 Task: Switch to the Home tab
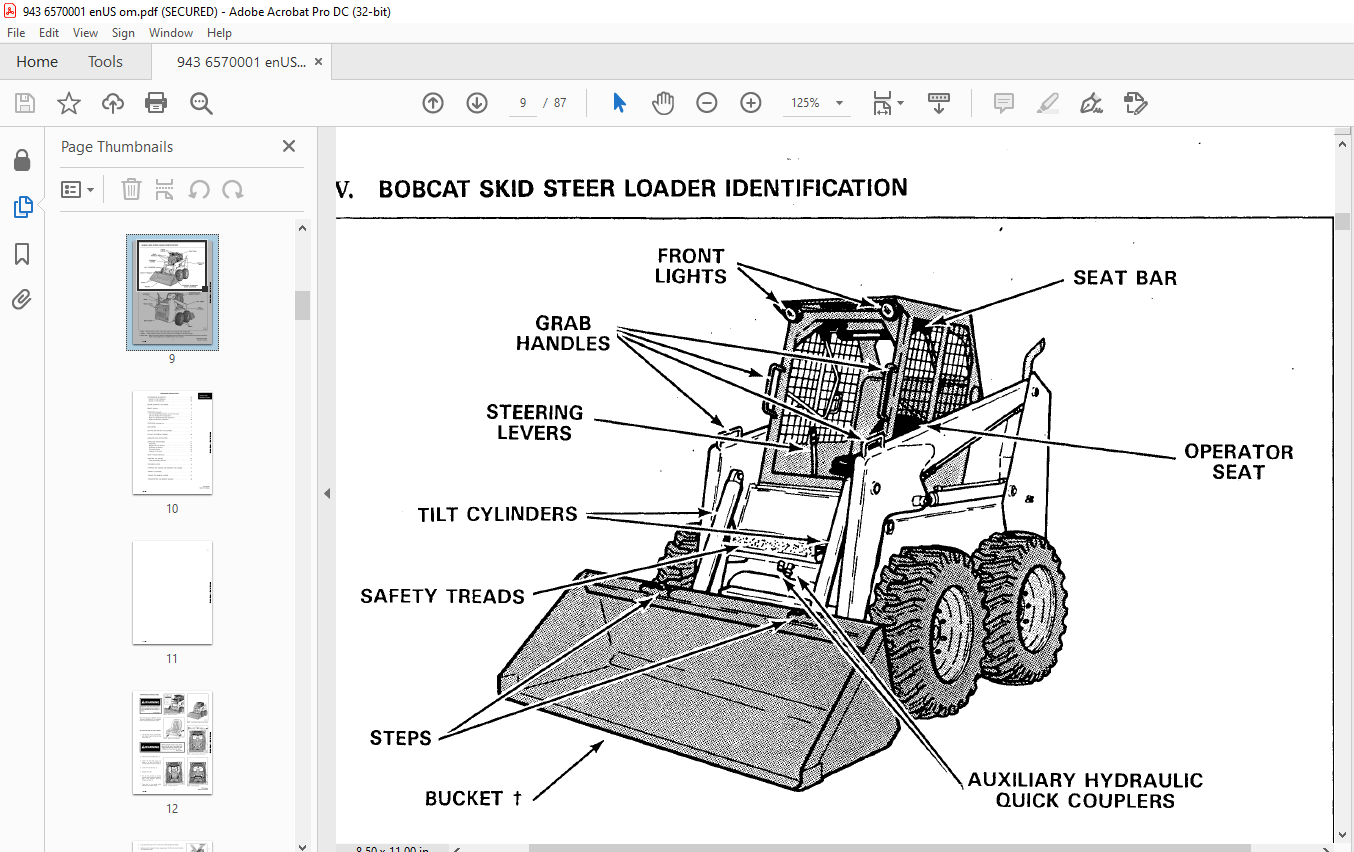(37, 62)
